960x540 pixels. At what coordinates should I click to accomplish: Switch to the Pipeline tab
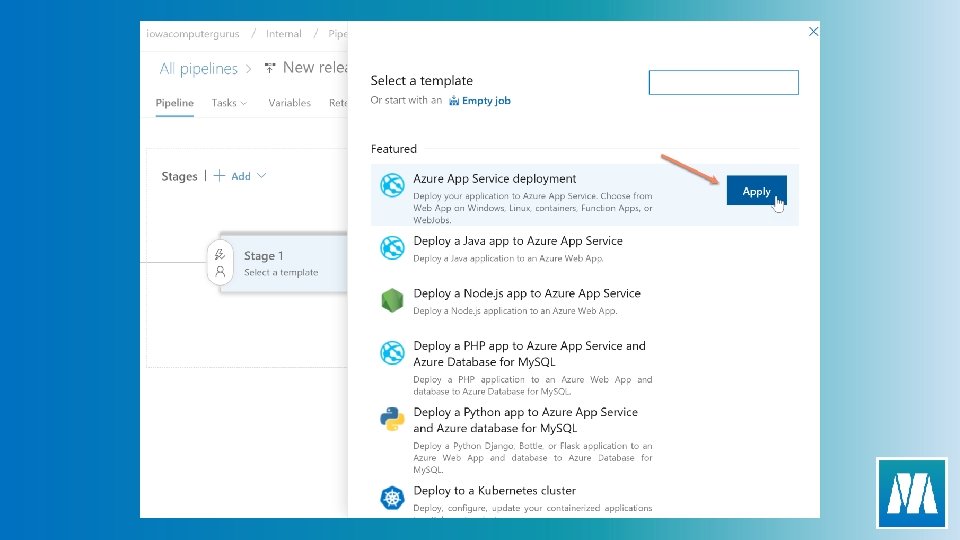pyautogui.click(x=174, y=103)
